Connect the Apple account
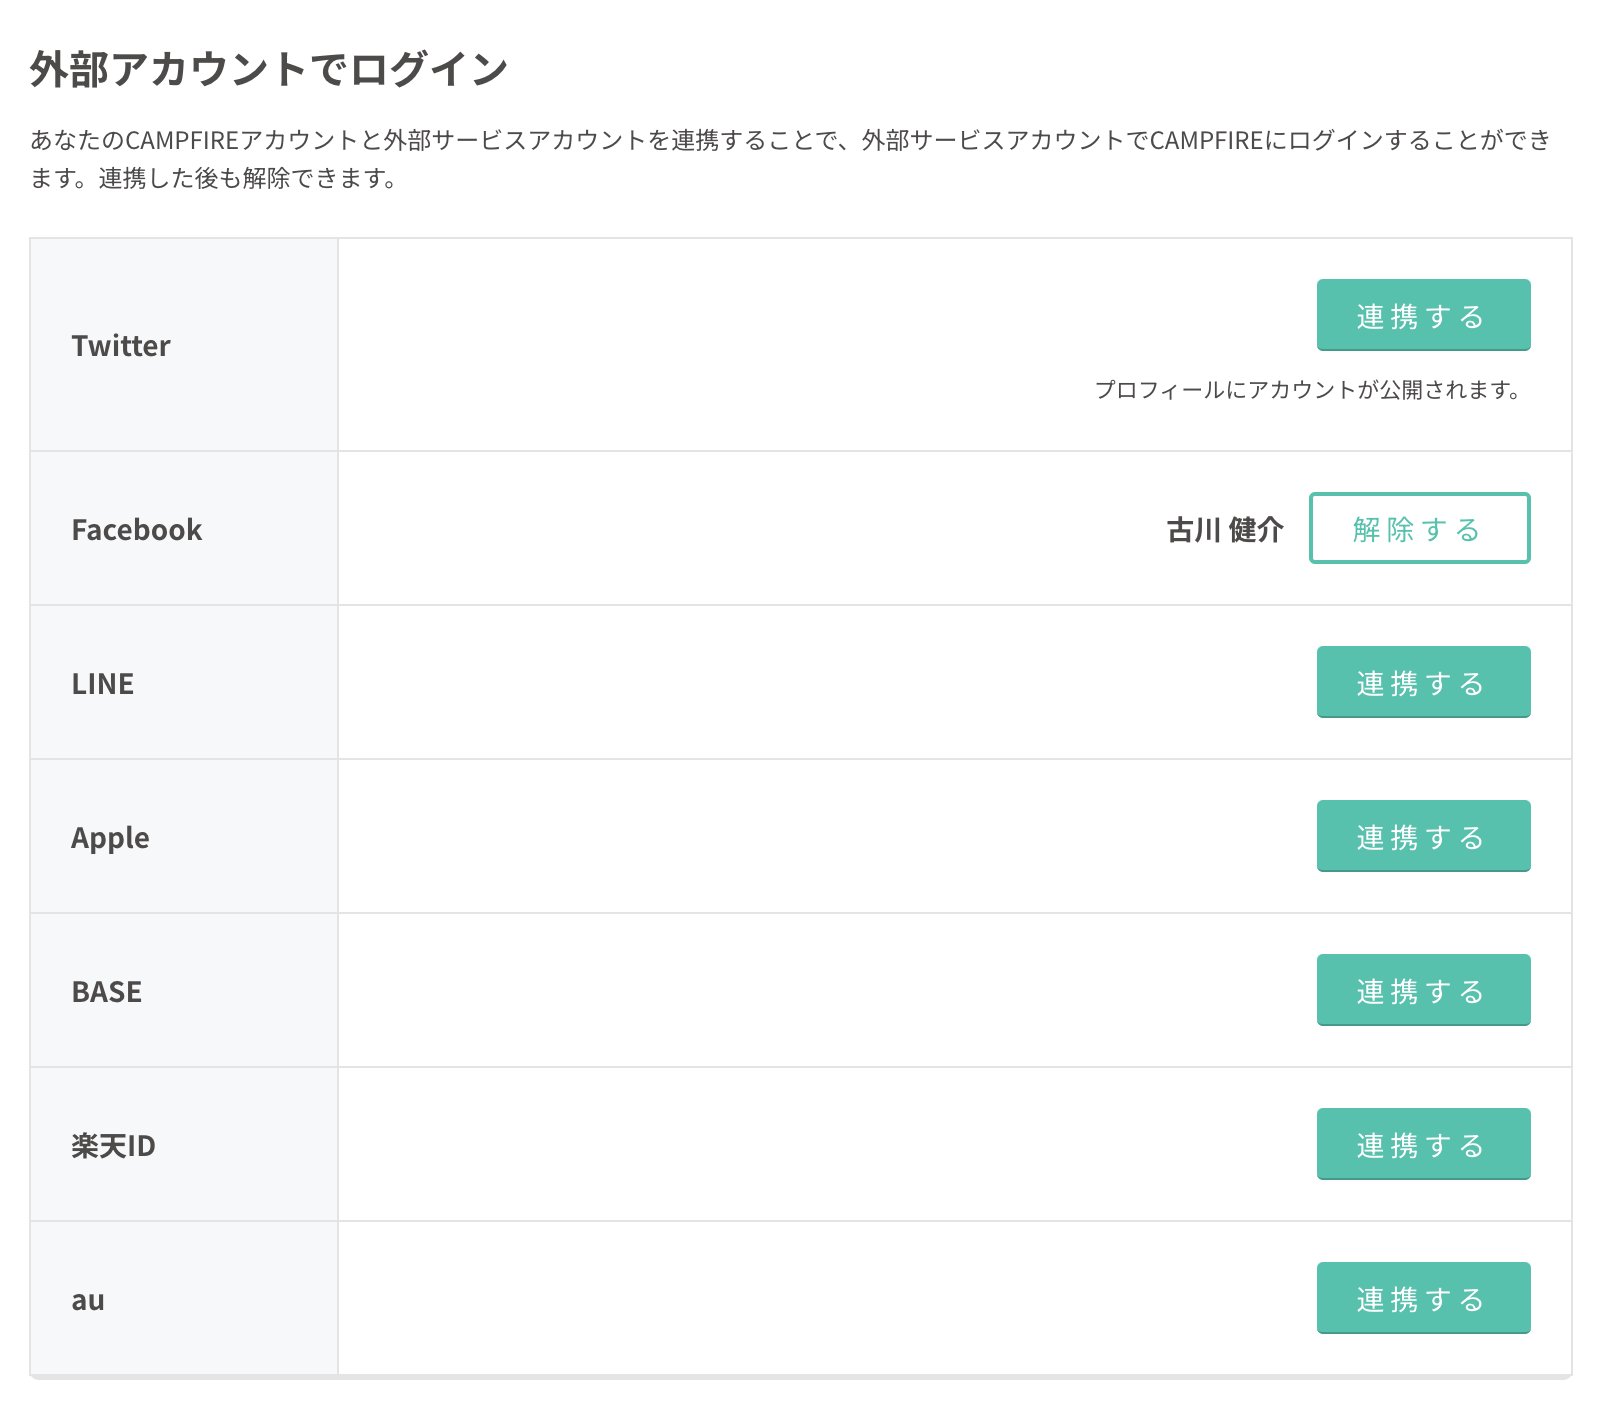The width and height of the screenshot is (1624, 1416). (1423, 836)
